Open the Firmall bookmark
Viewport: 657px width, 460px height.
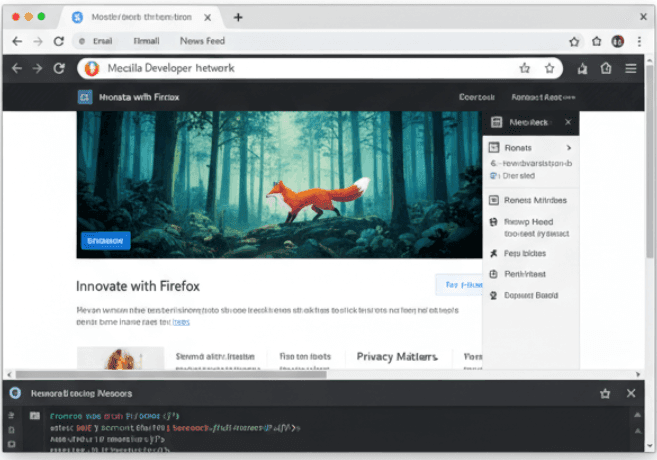pos(146,41)
